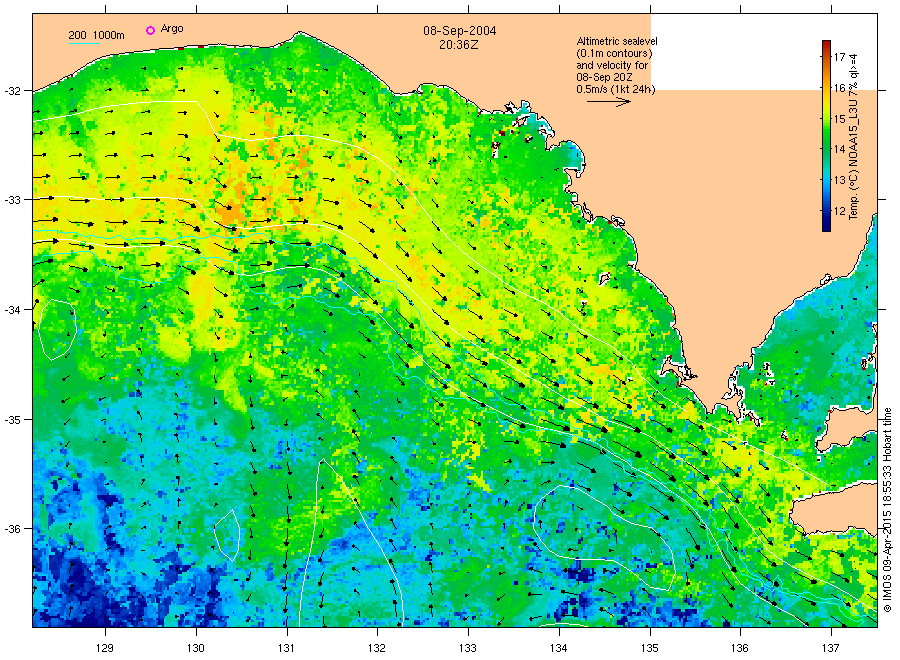Click the 129 longitude axis label

(x=105, y=648)
